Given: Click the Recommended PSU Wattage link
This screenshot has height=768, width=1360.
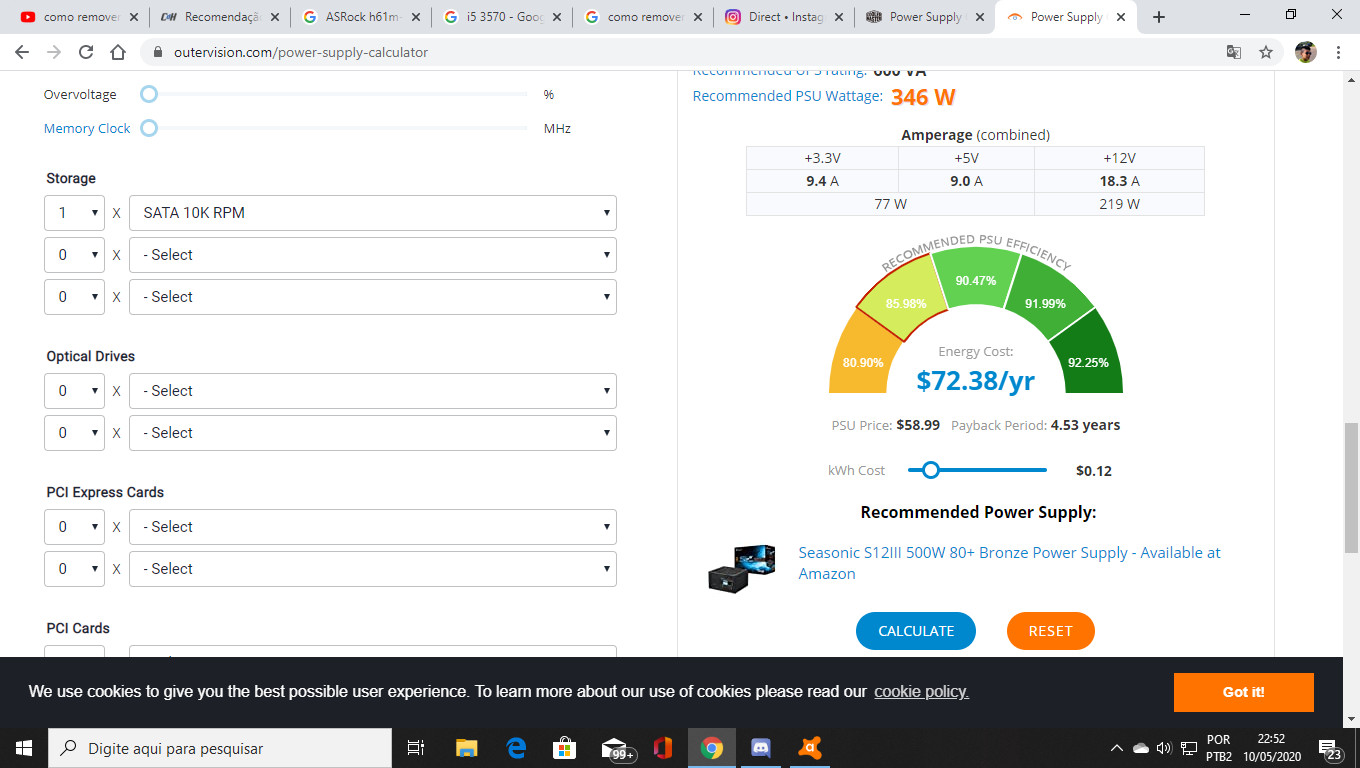Looking at the screenshot, I should [x=788, y=96].
